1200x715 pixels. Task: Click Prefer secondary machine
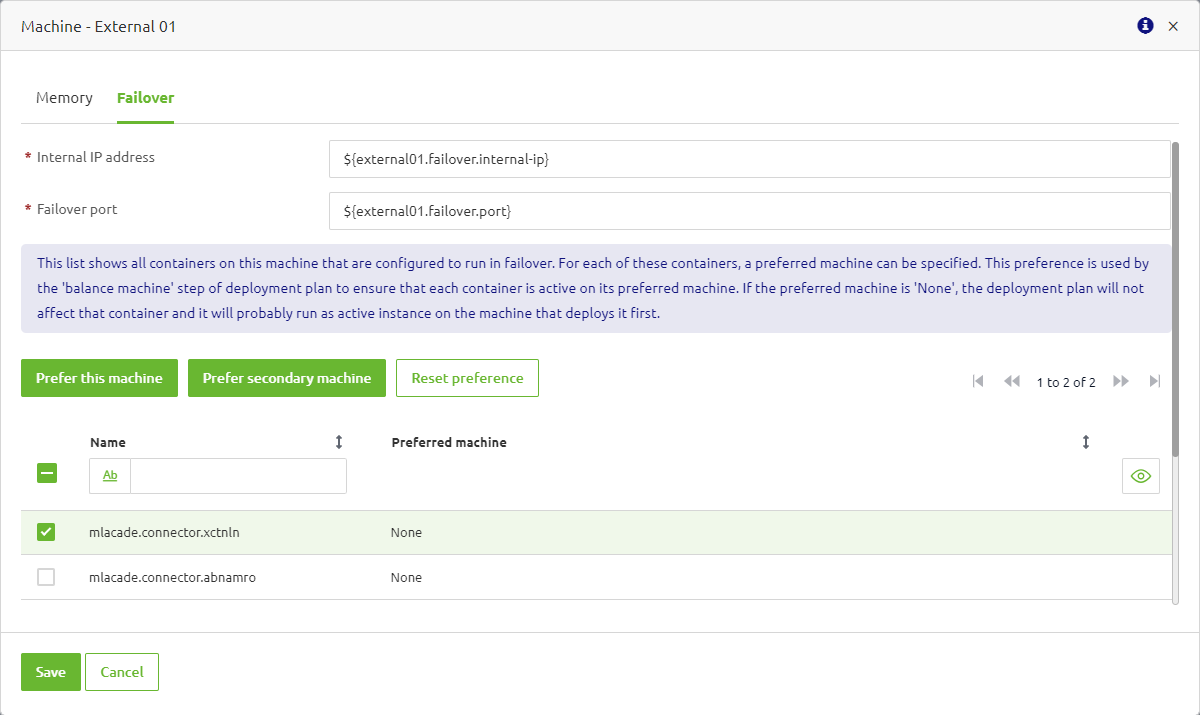286,378
